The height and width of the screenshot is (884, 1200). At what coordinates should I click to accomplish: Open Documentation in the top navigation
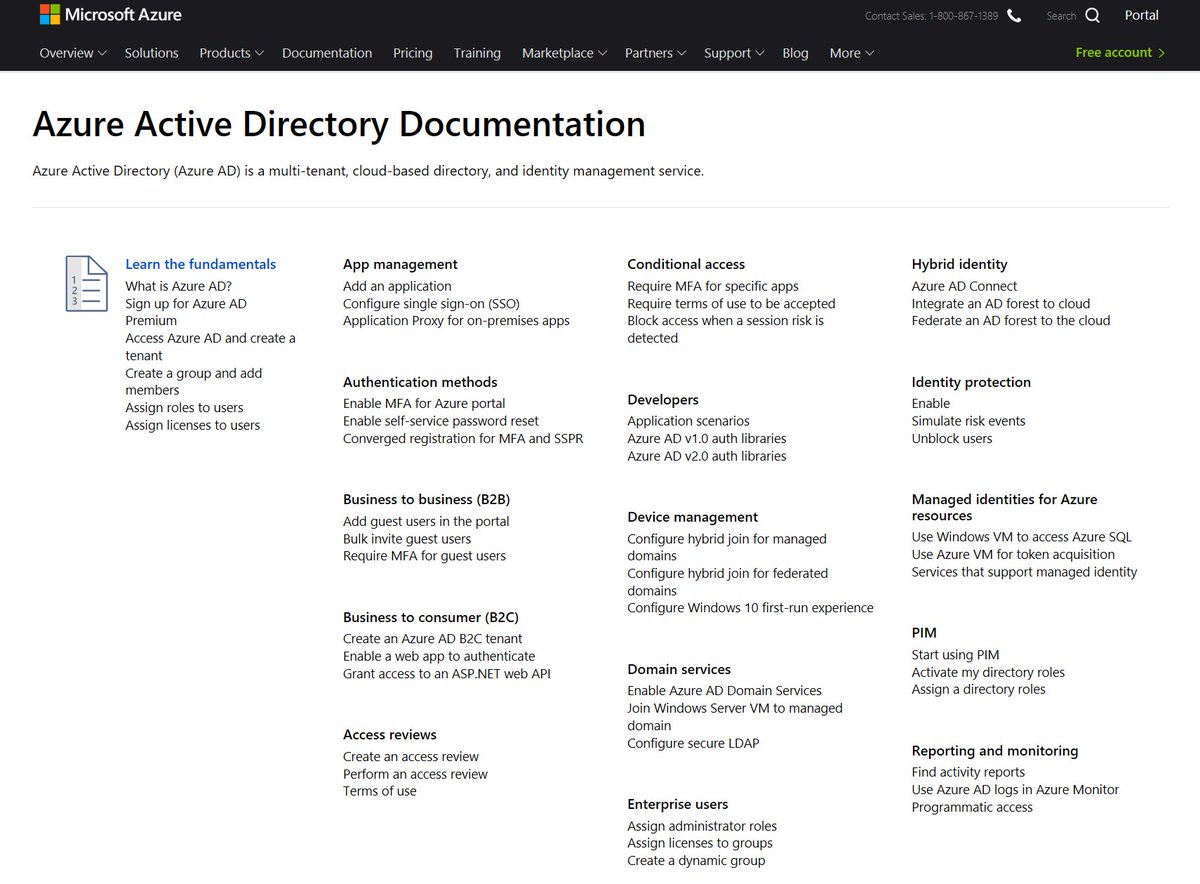tap(327, 53)
